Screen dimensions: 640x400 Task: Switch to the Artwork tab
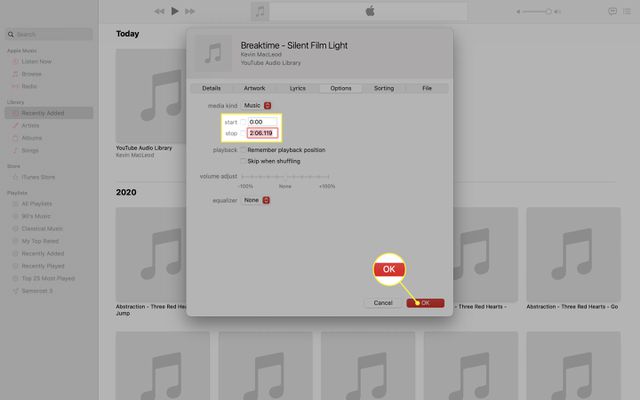[x=254, y=88]
